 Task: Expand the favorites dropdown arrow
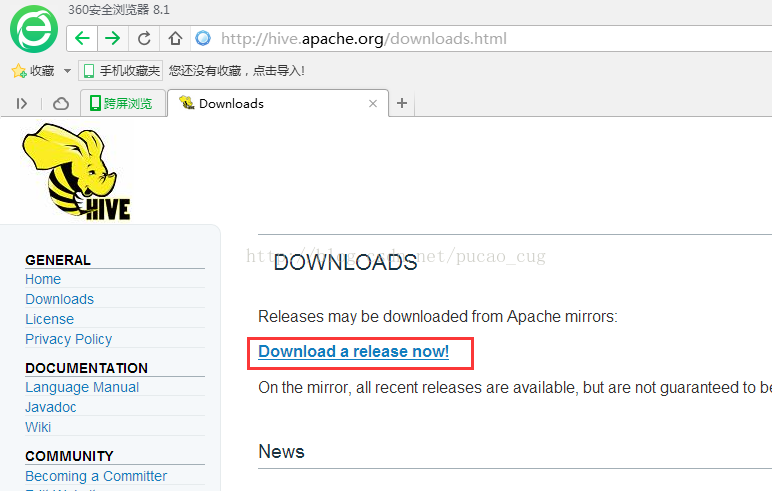(67, 71)
